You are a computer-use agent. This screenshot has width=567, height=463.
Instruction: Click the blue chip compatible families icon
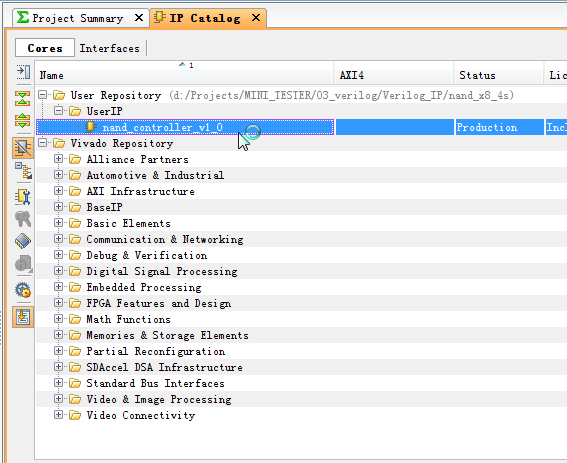[23, 241]
